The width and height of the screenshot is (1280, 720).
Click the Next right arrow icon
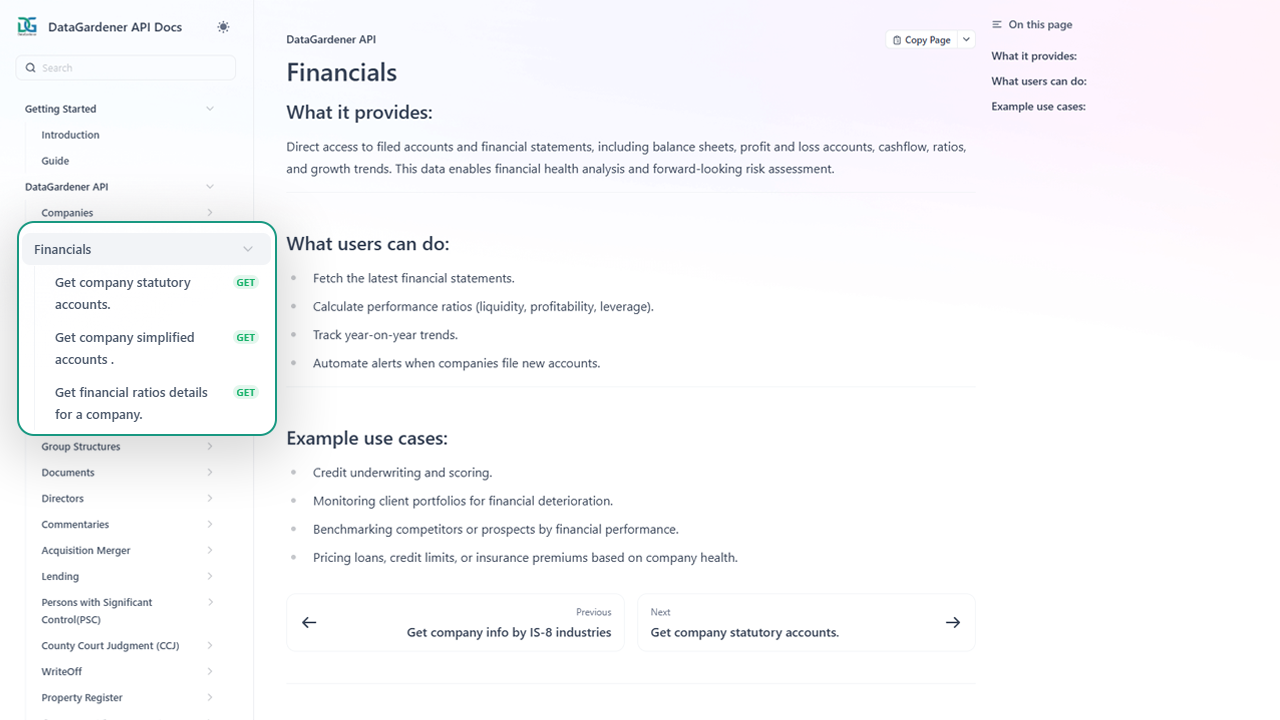coord(952,622)
